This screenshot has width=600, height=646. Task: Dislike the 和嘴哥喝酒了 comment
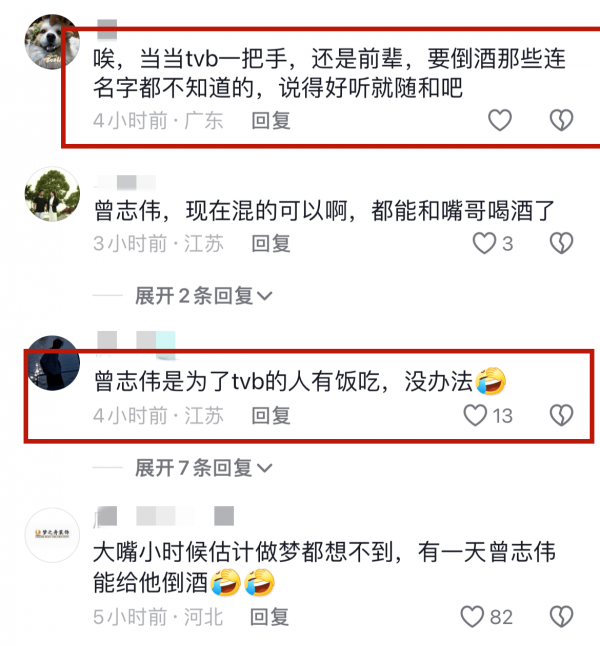pos(562,243)
